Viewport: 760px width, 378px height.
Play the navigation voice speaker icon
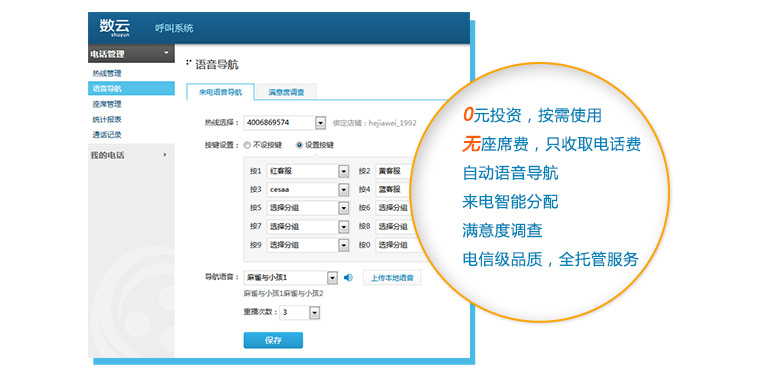(348, 278)
